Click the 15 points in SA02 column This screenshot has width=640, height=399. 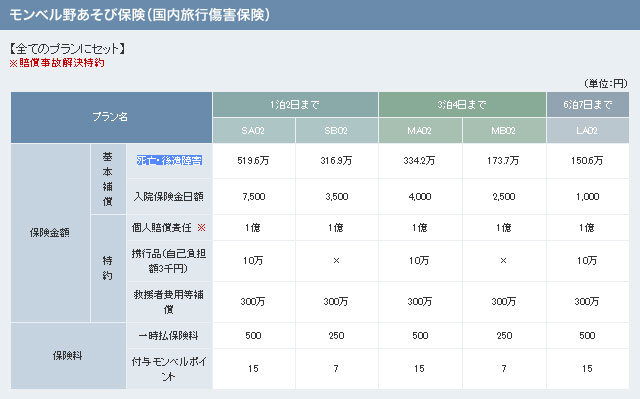coord(253,369)
